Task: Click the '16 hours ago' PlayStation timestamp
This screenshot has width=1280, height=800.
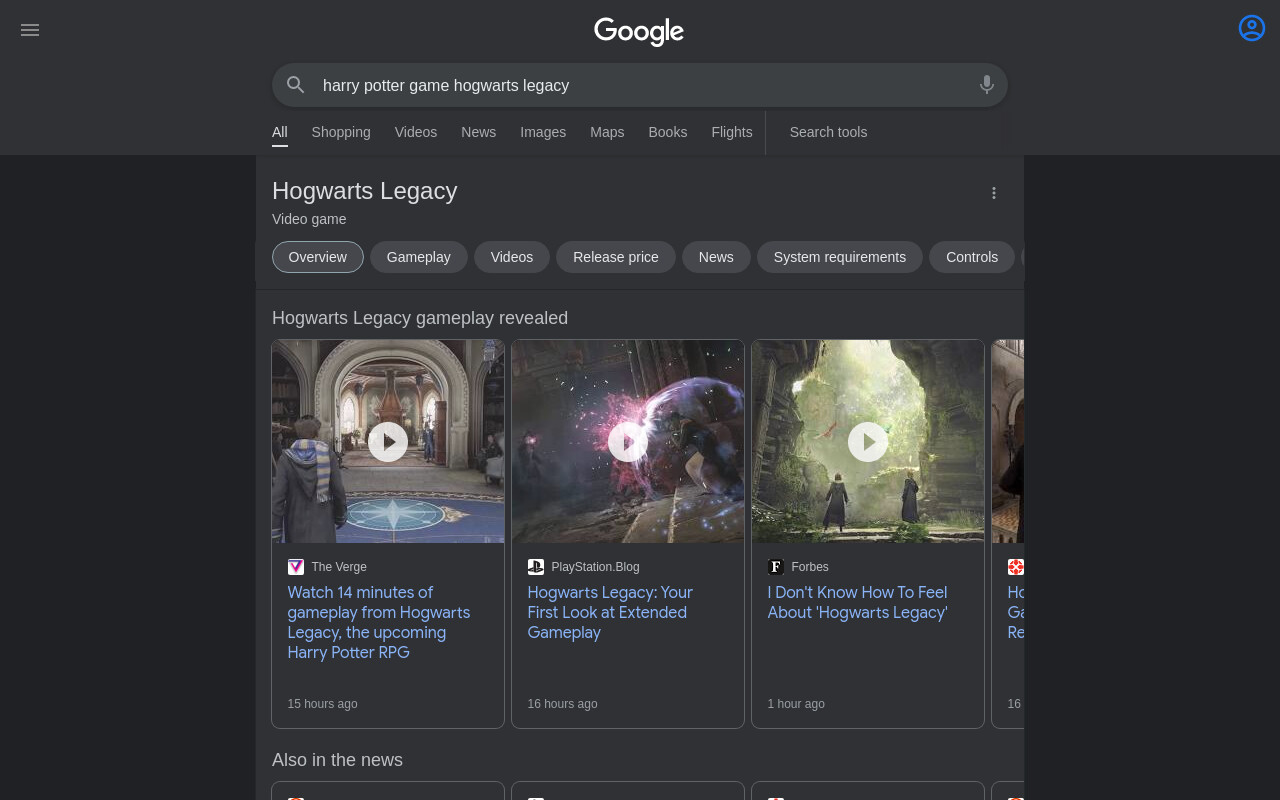Action: pyautogui.click(x=562, y=704)
